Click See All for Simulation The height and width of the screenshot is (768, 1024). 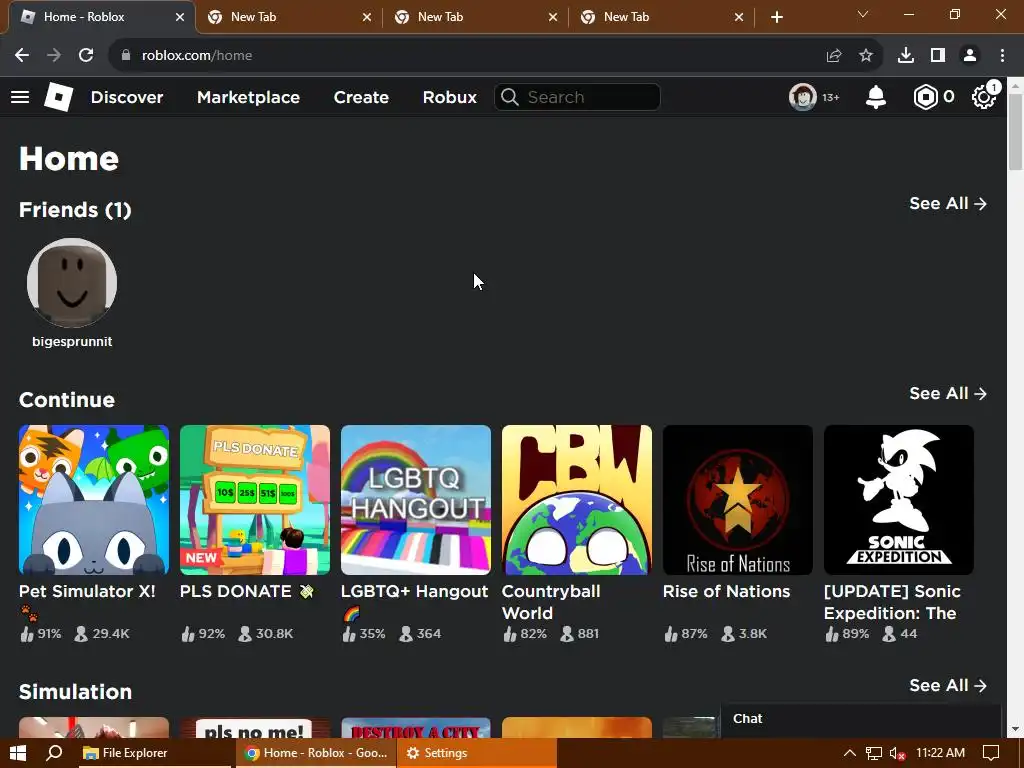[x=948, y=686]
